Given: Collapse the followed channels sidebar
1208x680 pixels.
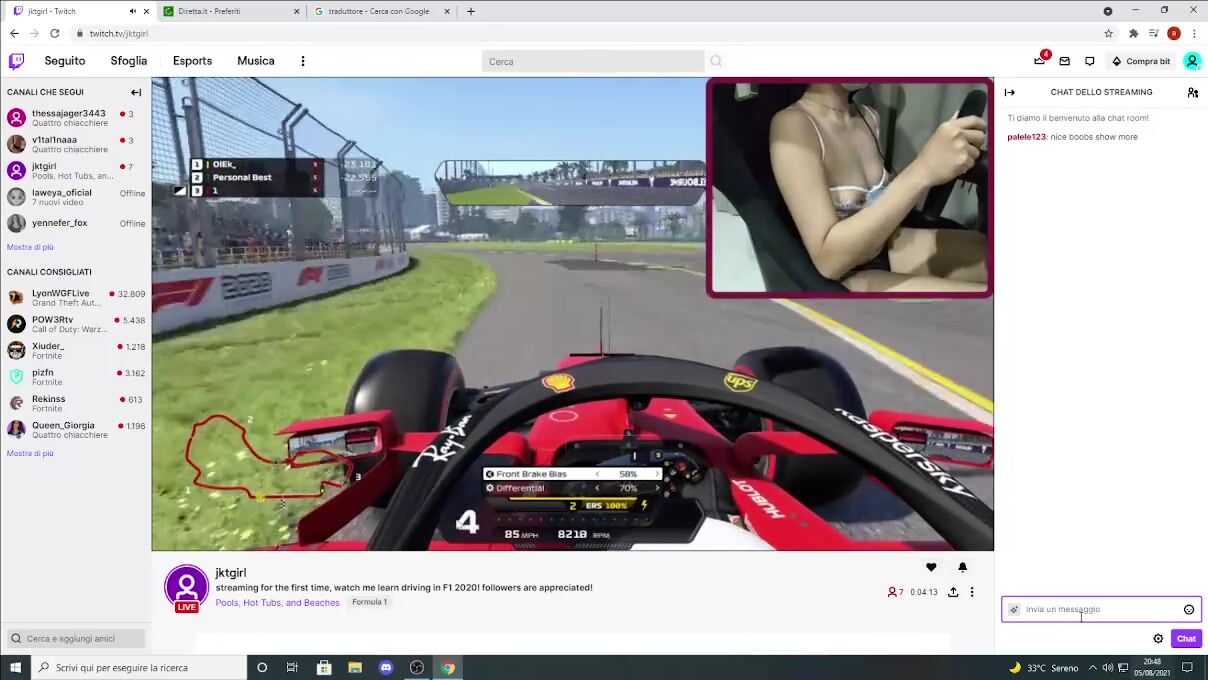Looking at the screenshot, I should [136, 92].
